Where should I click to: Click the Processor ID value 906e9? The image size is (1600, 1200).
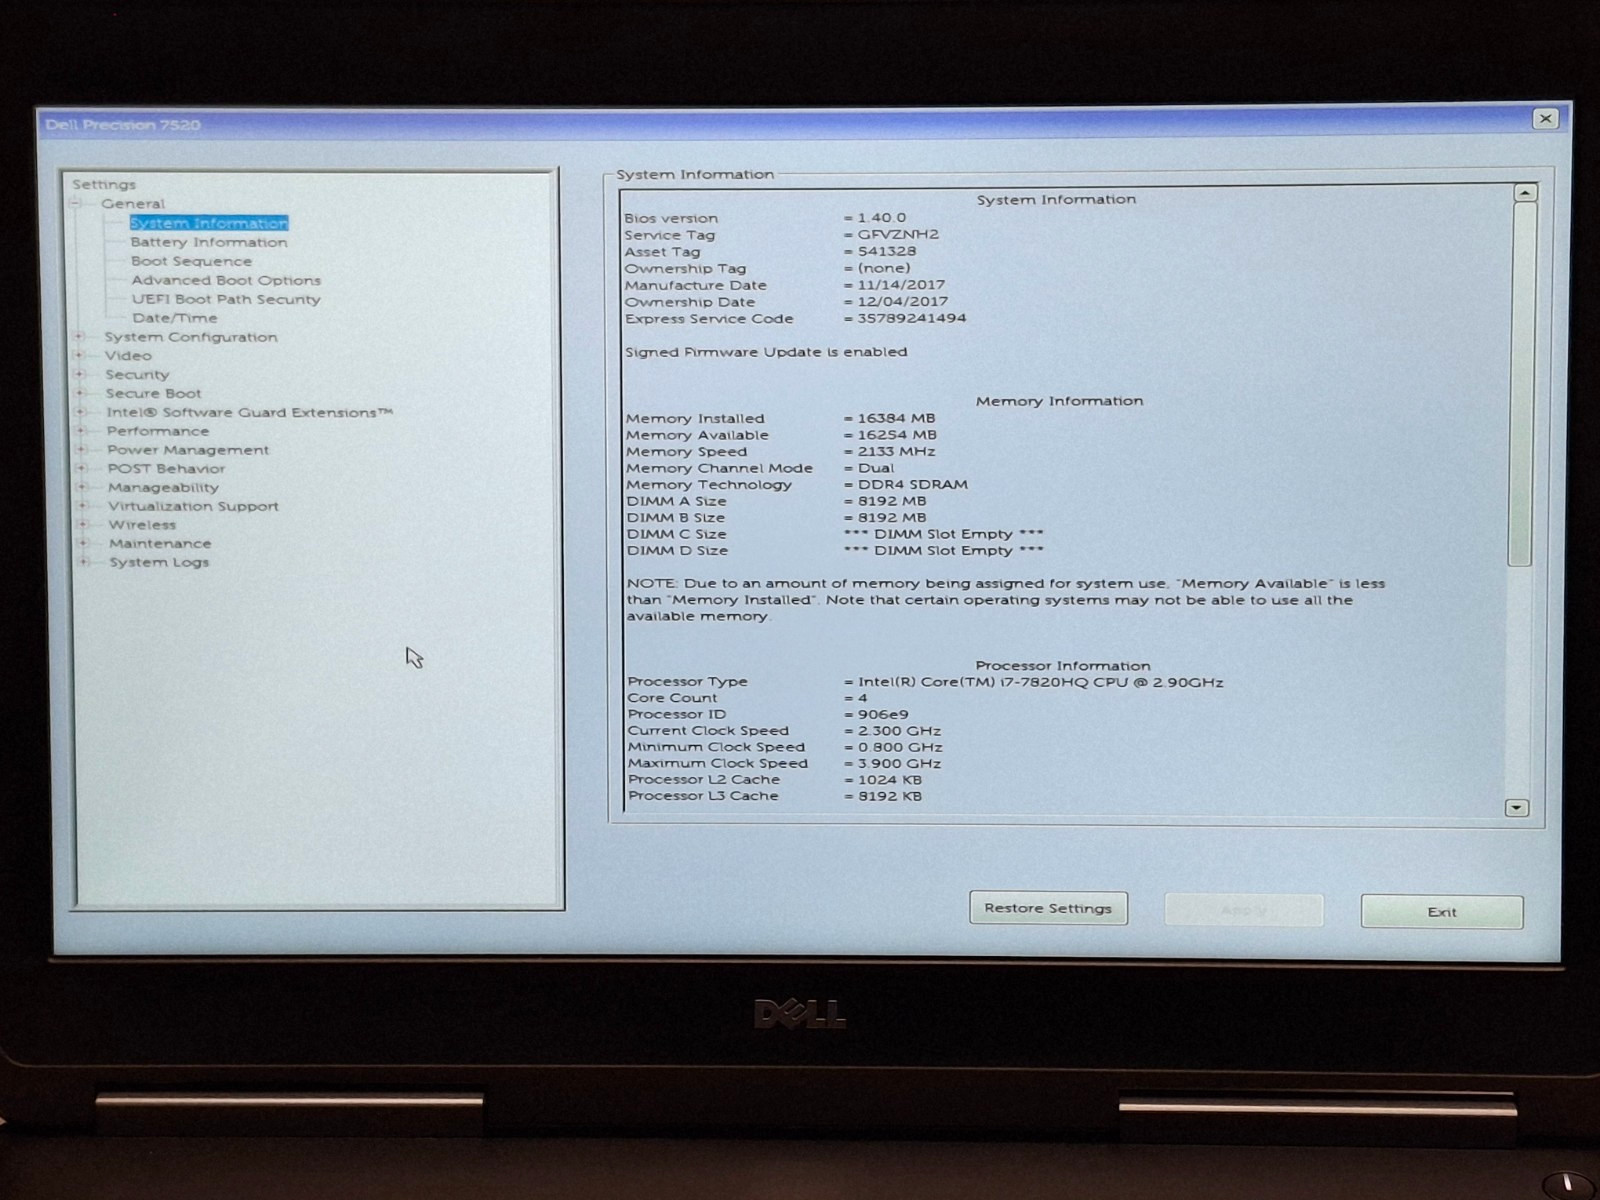click(x=883, y=714)
